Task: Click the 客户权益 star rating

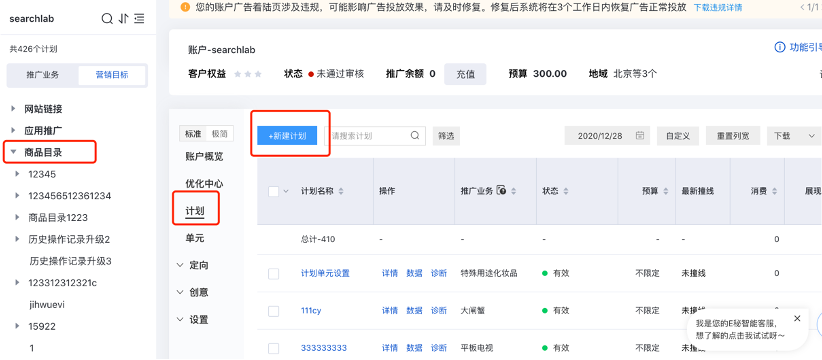Action: pos(248,74)
